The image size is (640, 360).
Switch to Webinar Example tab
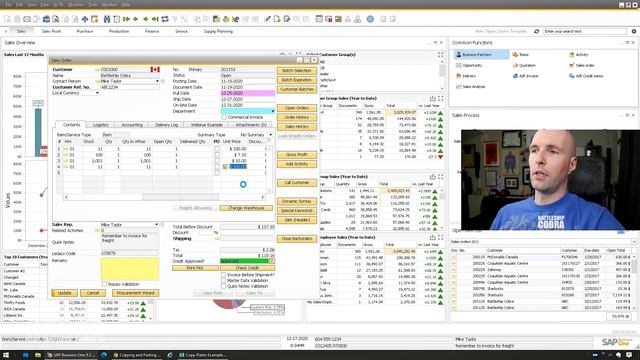[x=207, y=125]
